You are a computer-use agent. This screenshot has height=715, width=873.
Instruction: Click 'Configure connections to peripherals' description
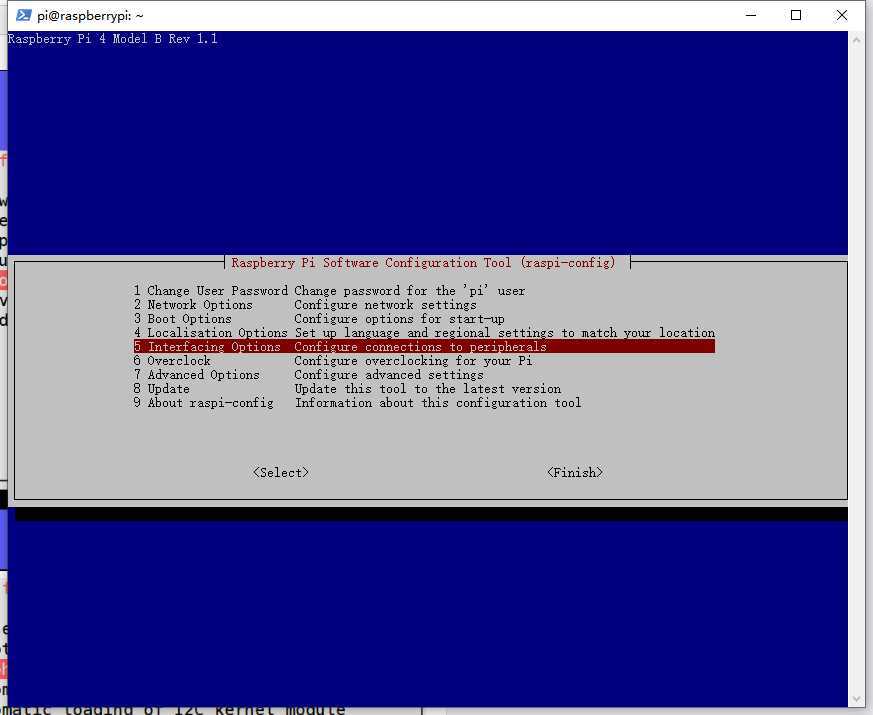coord(420,346)
